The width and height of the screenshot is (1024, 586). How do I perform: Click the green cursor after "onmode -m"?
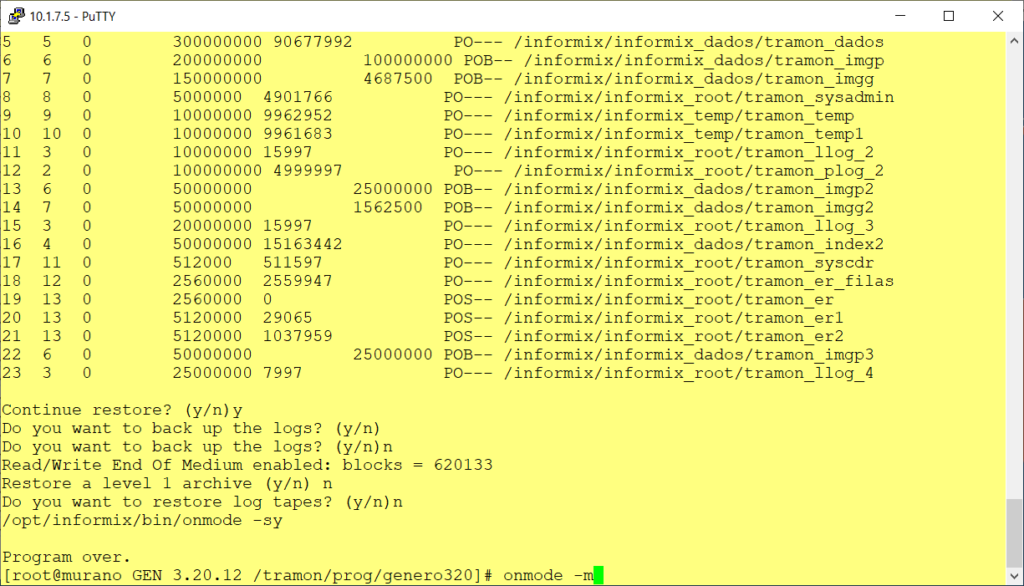(x=599, y=575)
